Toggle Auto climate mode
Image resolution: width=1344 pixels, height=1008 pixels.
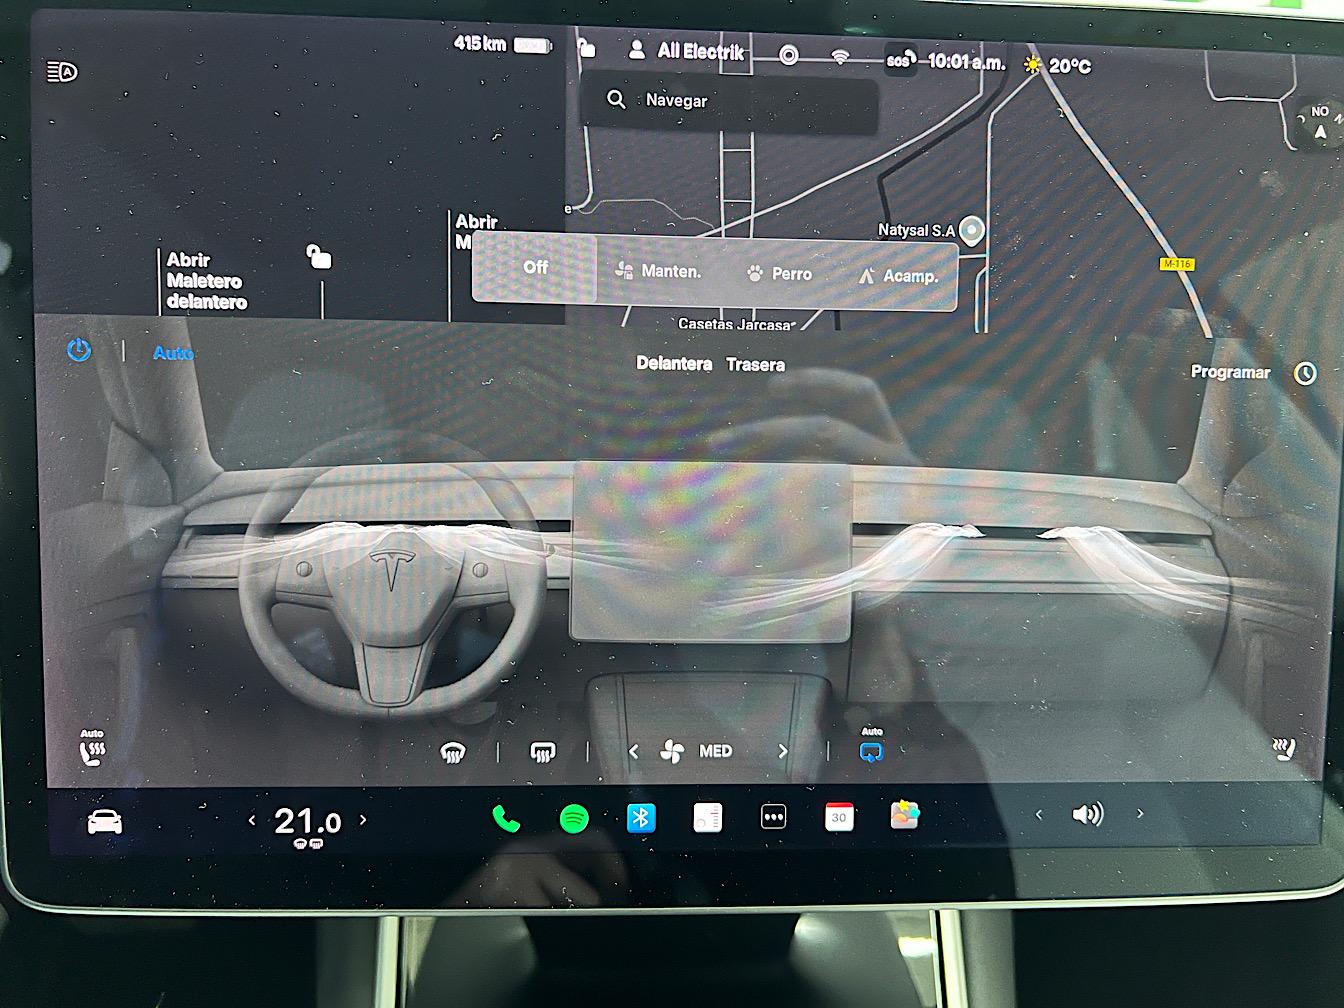(x=173, y=353)
